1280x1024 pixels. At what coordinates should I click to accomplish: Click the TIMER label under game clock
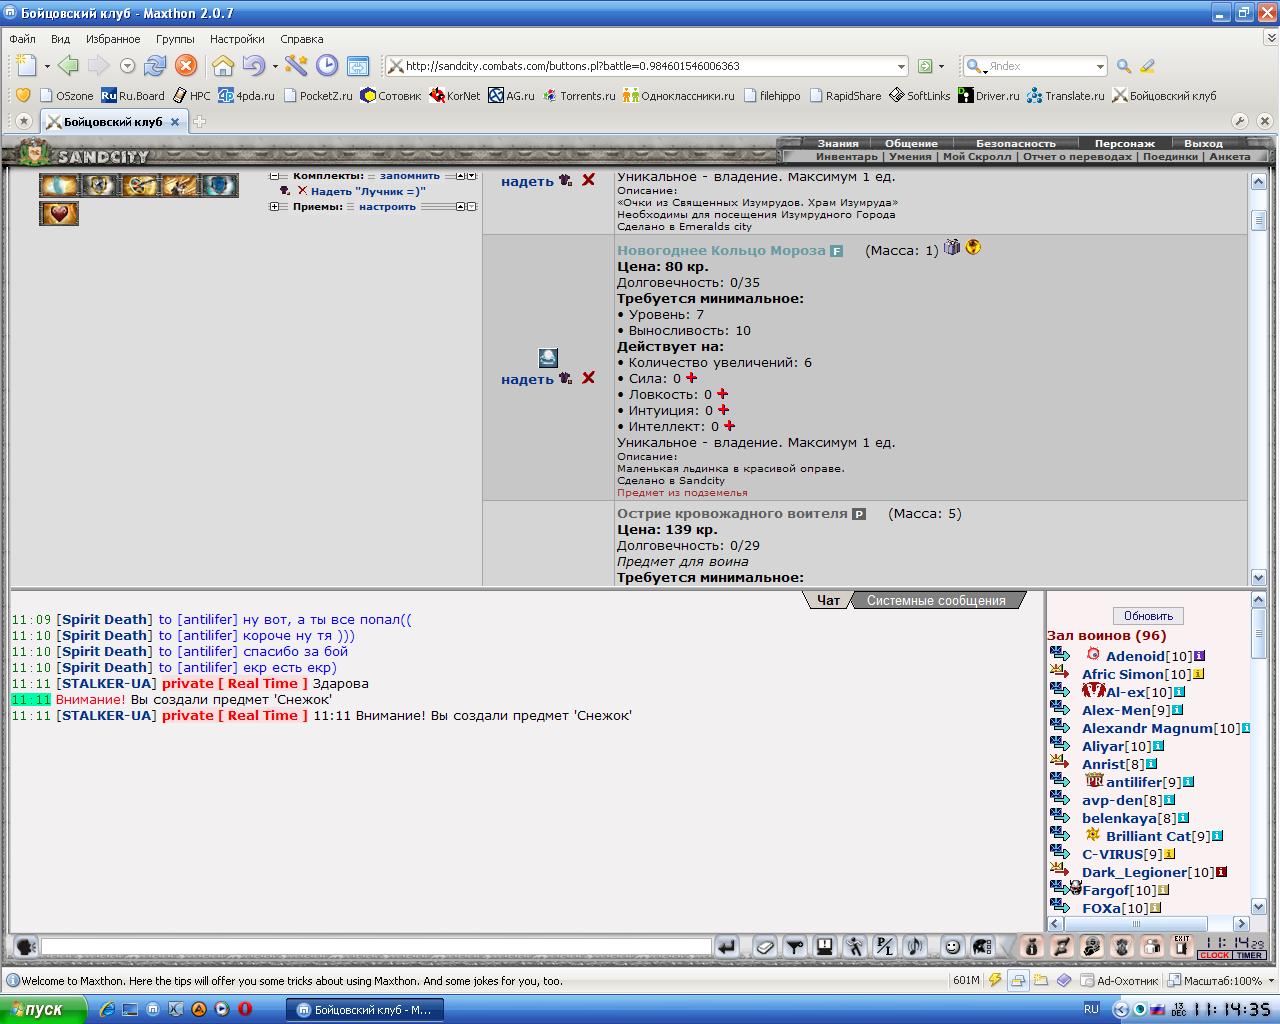point(1250,955)
